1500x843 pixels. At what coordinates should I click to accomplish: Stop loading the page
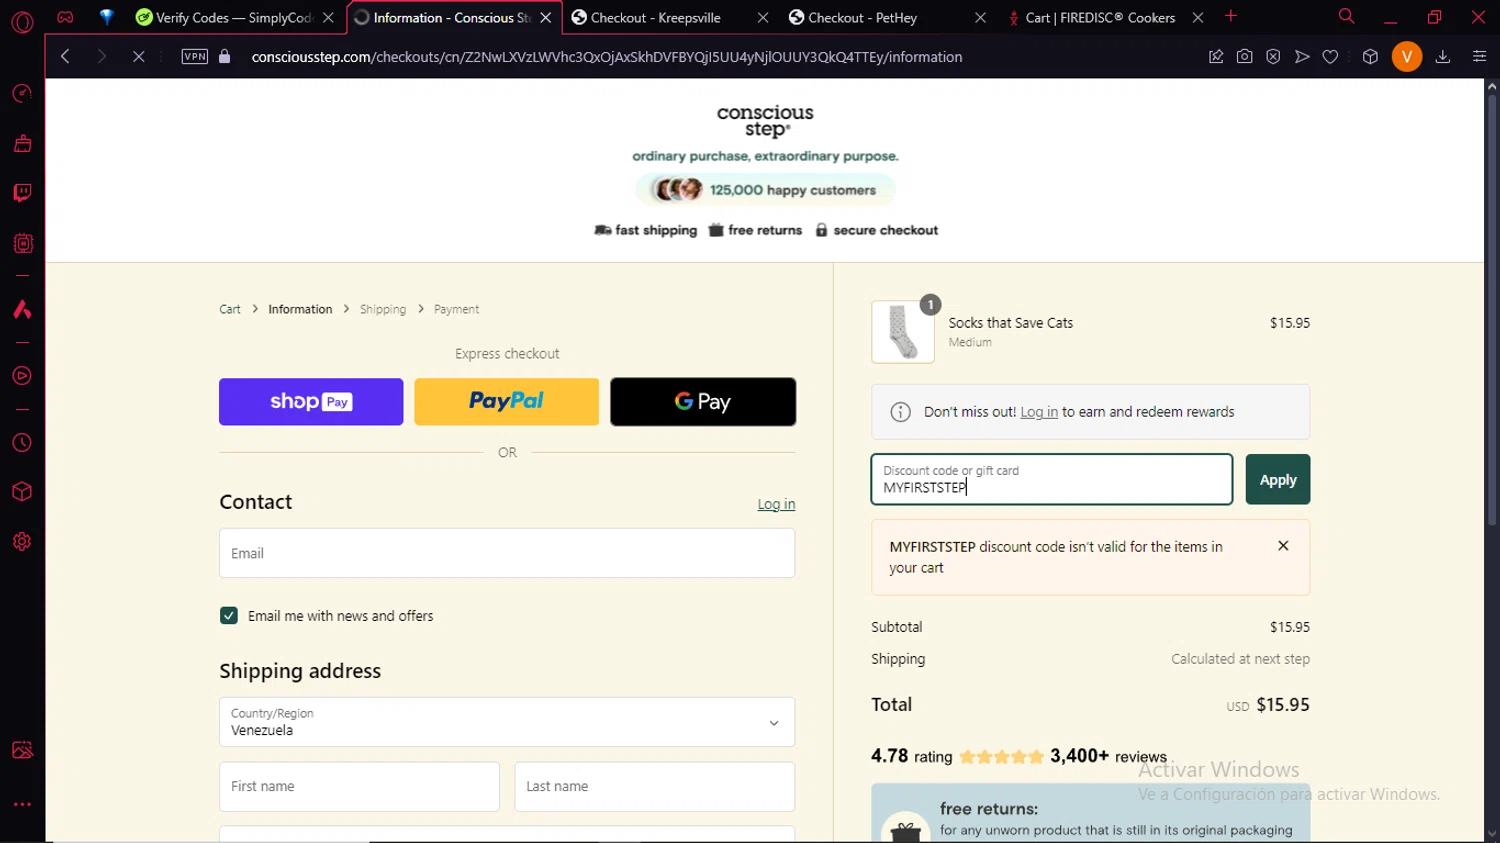click(x=139, y=57)
